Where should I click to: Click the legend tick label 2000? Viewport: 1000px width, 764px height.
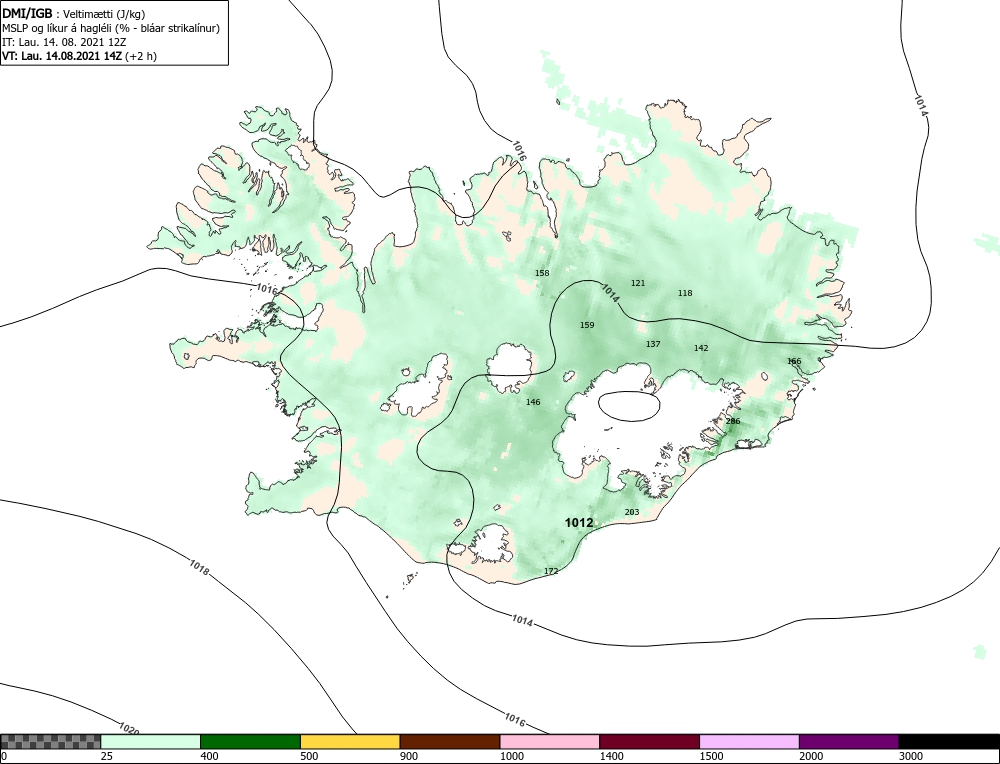pyautogui.click(x=811, y=756)
